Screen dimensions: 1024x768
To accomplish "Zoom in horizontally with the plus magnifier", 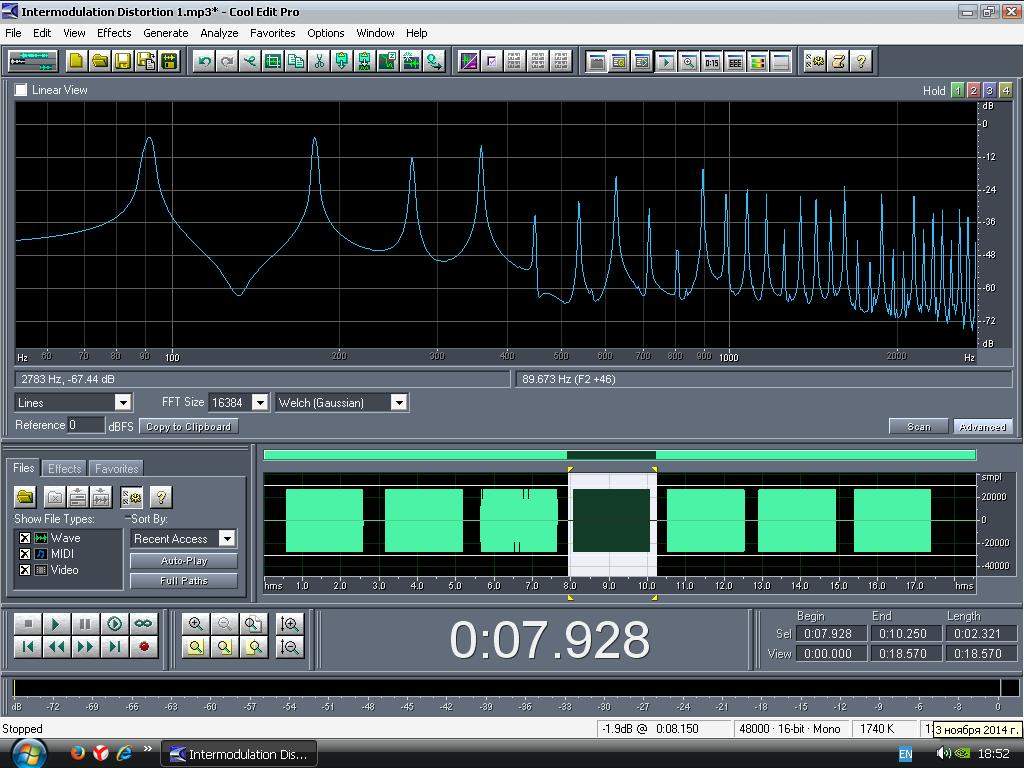I will pos(195,624).
